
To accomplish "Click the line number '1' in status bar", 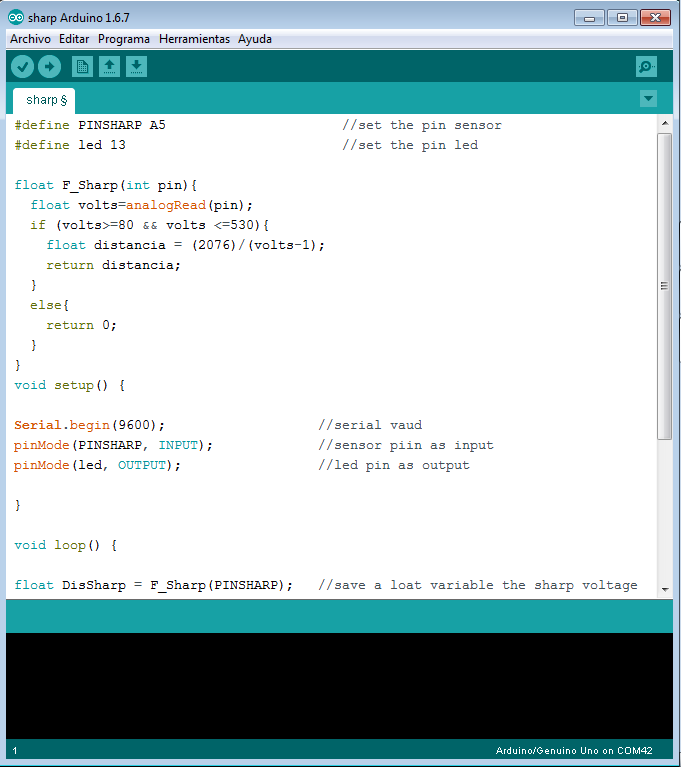I will tap(15, 751).
